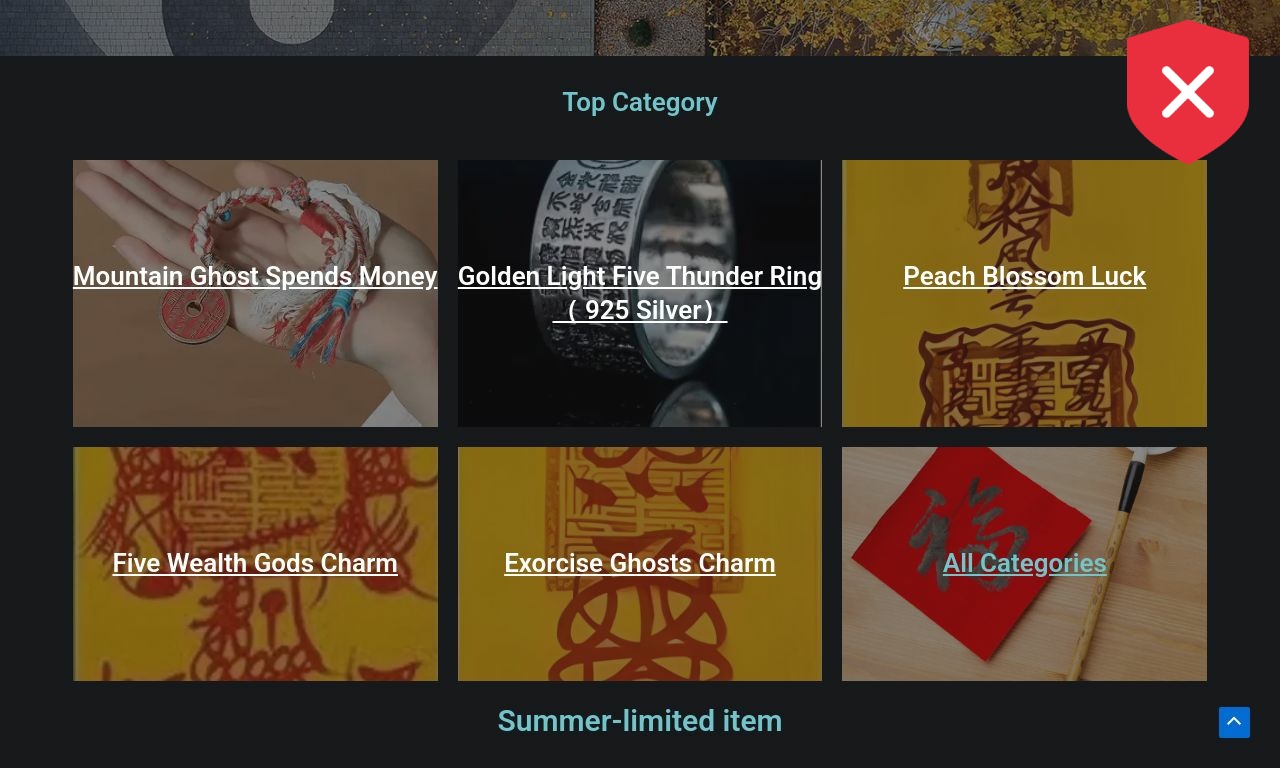1280x768 pixels.
Task: Click the red shield X icon
Action: tap(1187, 91)
